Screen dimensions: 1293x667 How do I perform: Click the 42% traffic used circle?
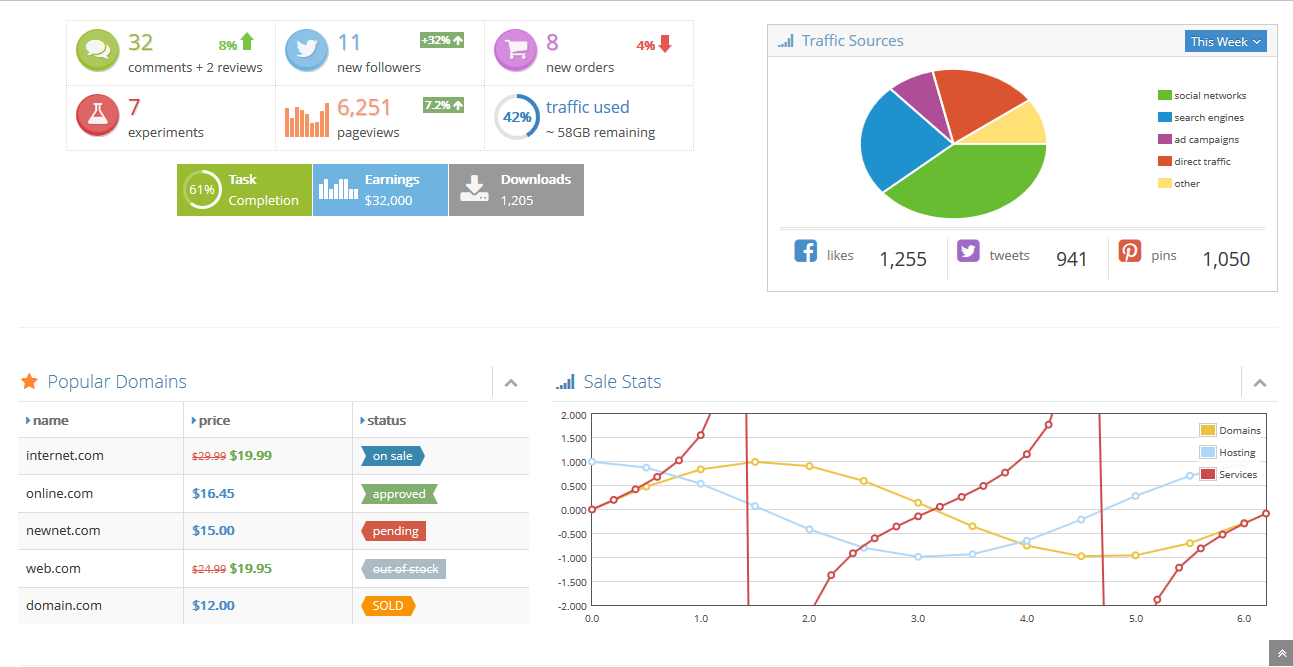(x=517, y=117)
